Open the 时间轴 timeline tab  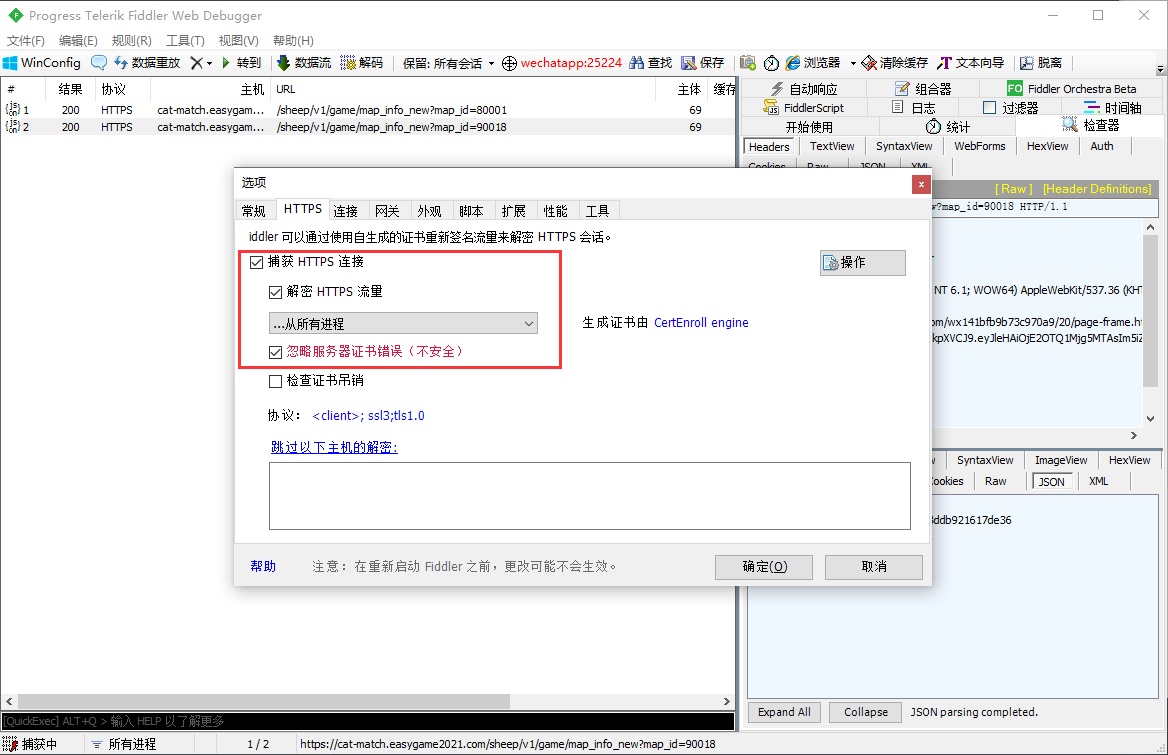tap(1112, 108)
